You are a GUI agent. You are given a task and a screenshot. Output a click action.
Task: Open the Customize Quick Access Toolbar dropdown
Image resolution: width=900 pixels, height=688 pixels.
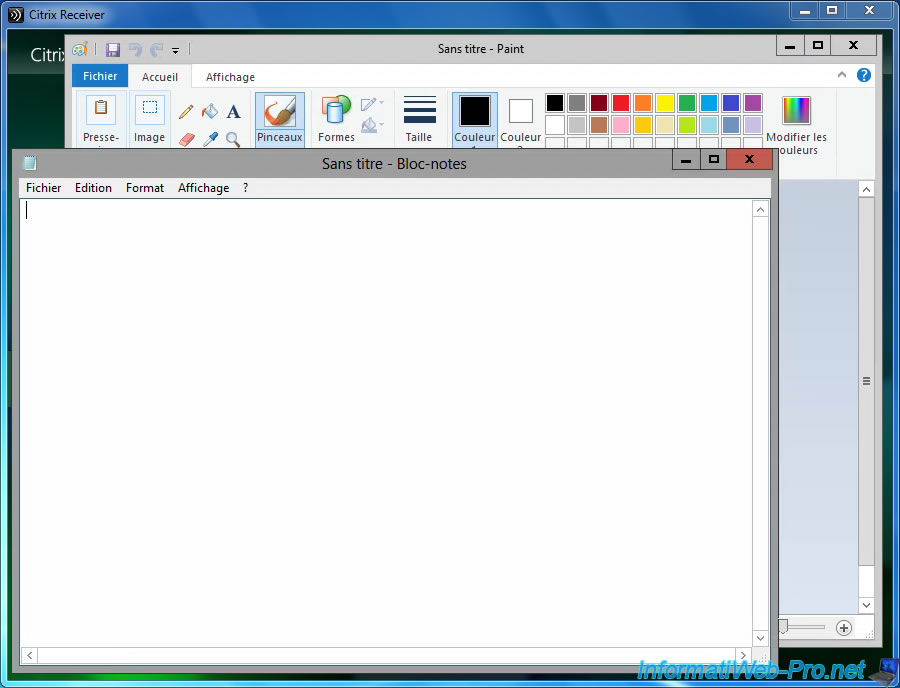click(176, 50)
